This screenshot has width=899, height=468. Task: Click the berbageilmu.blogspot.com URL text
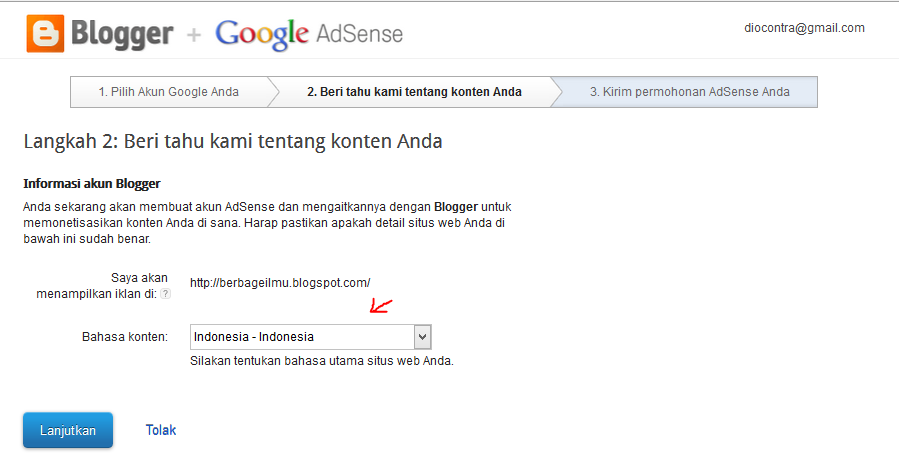pyautogui.click(x=280, y=283)
